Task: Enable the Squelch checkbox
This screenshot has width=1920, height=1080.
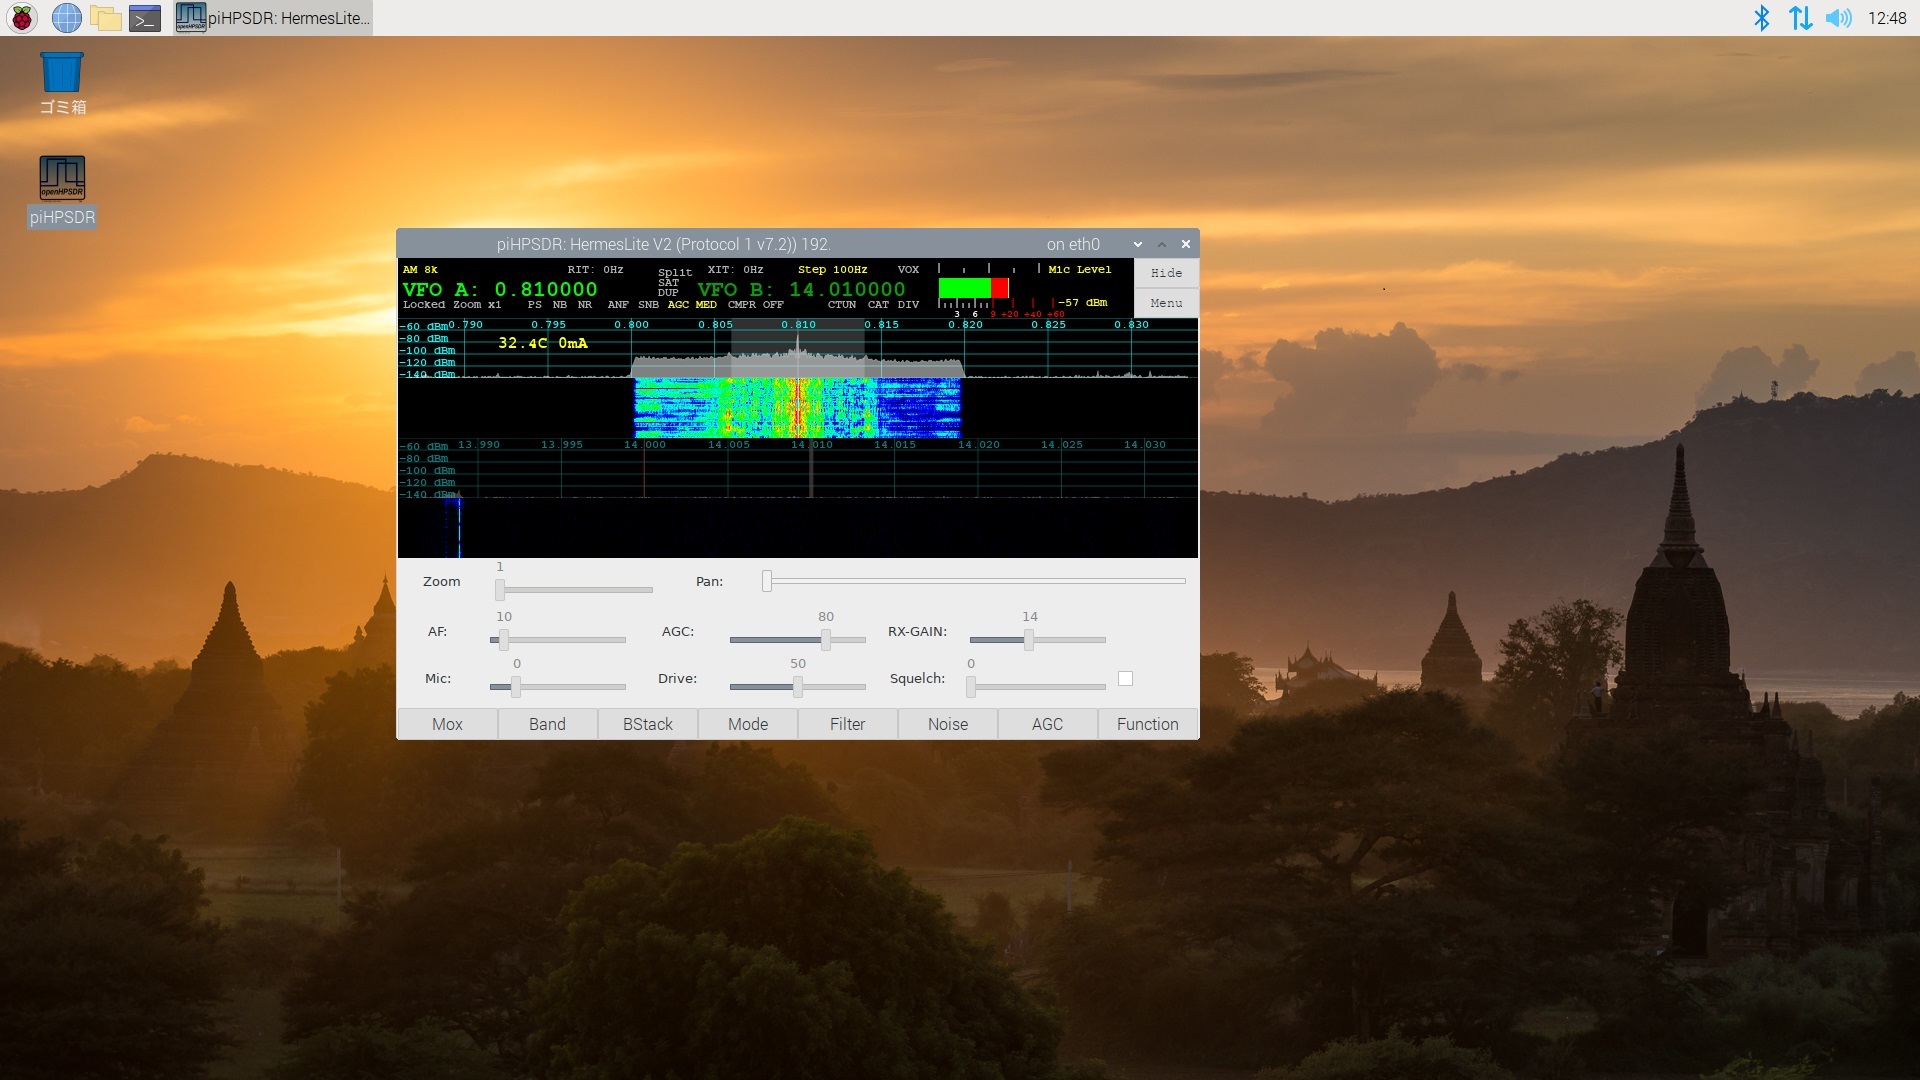Action: 1125,679
